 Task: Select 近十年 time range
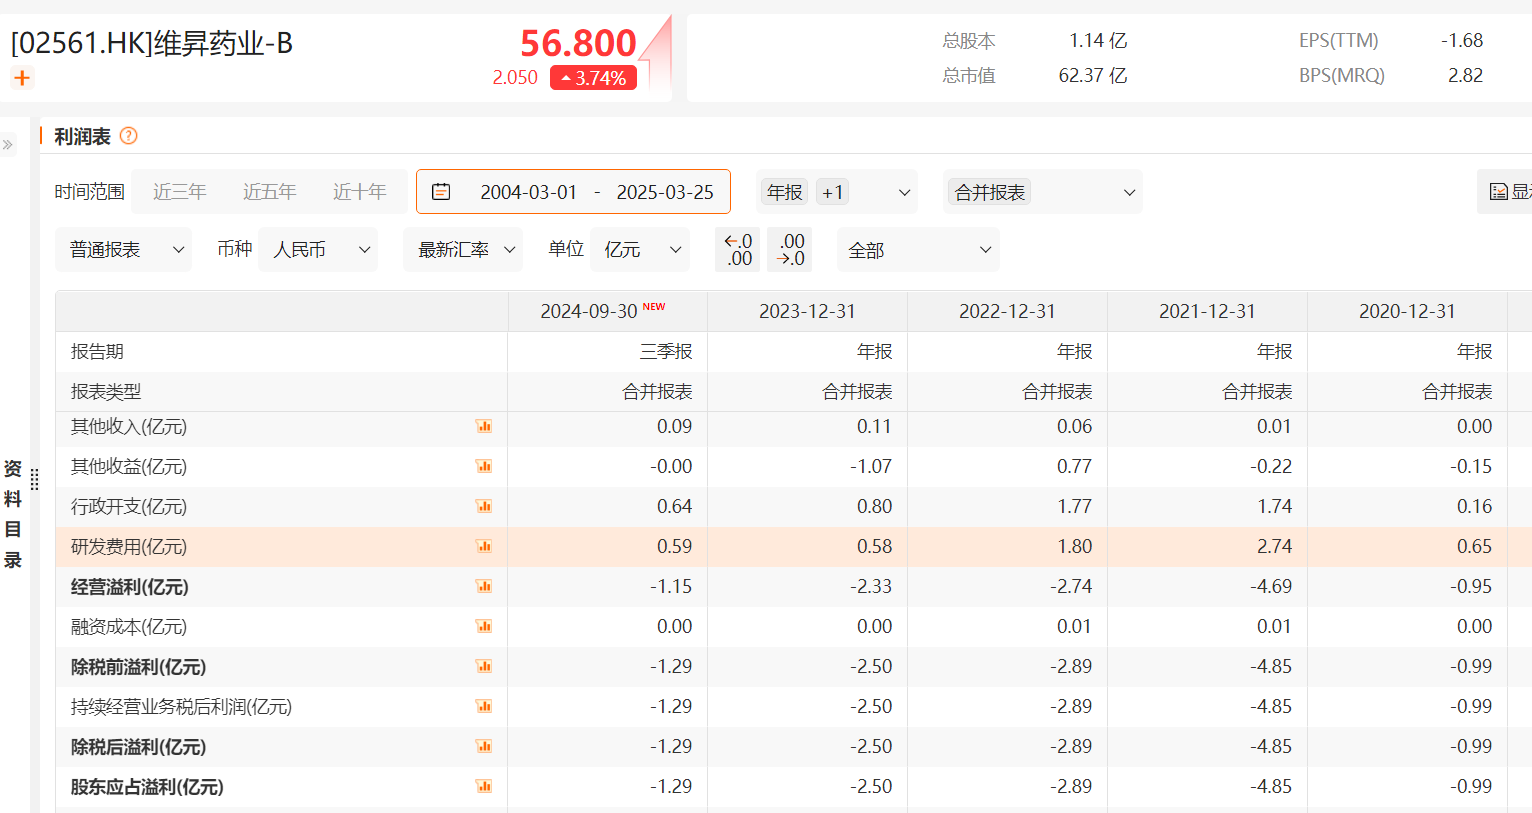(x=360, y=192)
